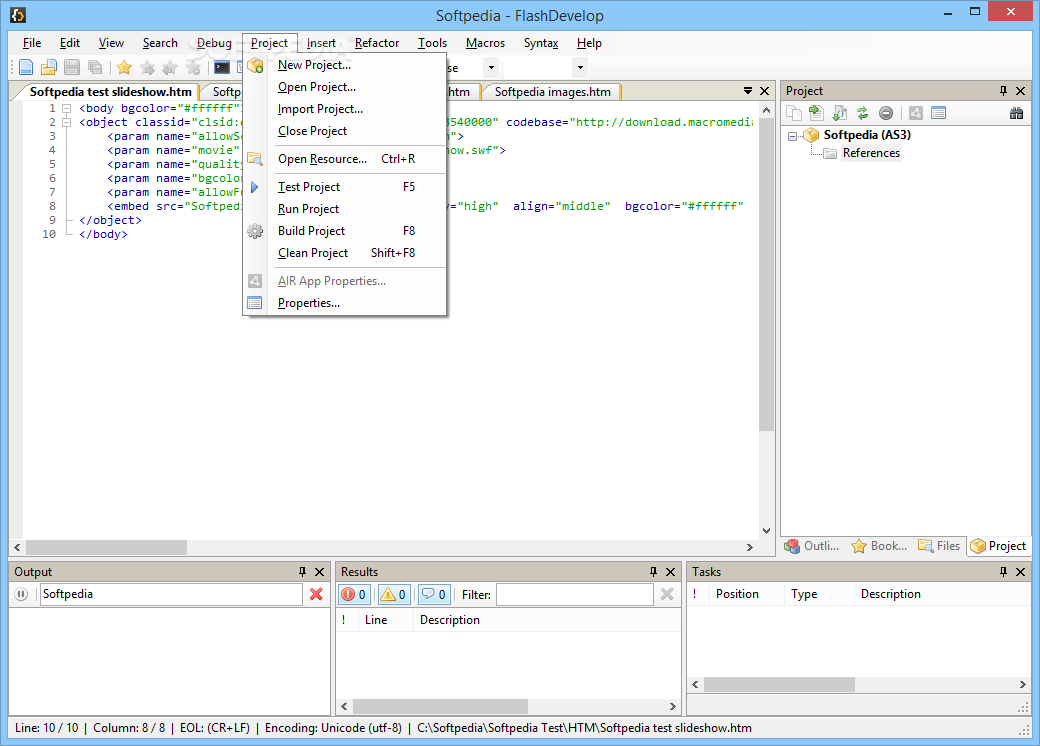
Task: Click the project properties list icon in Project toolbar
Action: coord(939,113)
